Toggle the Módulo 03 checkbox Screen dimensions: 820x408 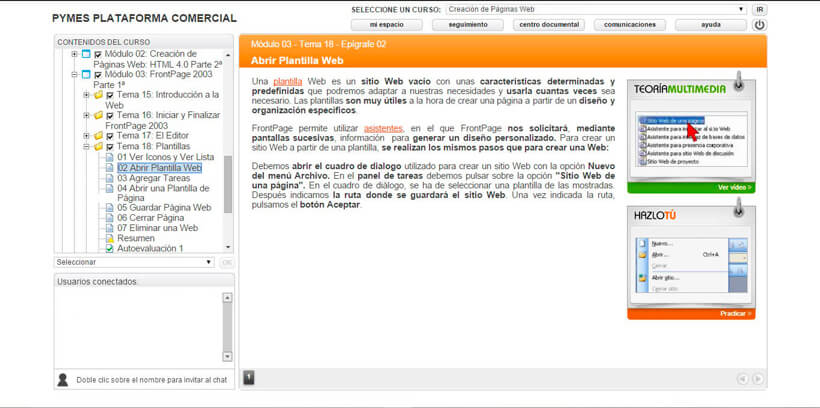tap(97, 75)
